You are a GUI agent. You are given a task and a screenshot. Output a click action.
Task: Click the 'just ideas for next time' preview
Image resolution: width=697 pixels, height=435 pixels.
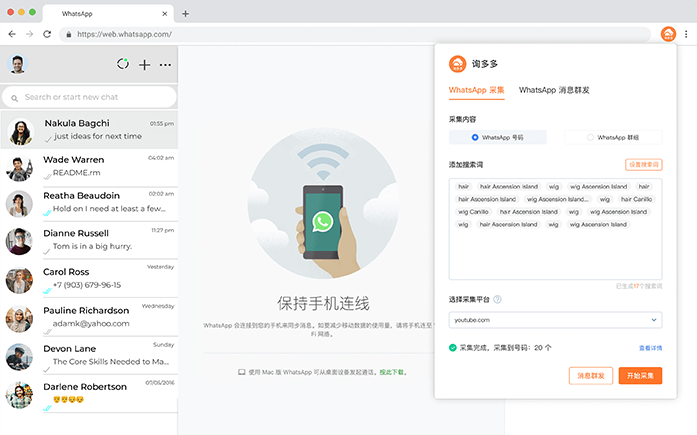click(x=98, y=136)
